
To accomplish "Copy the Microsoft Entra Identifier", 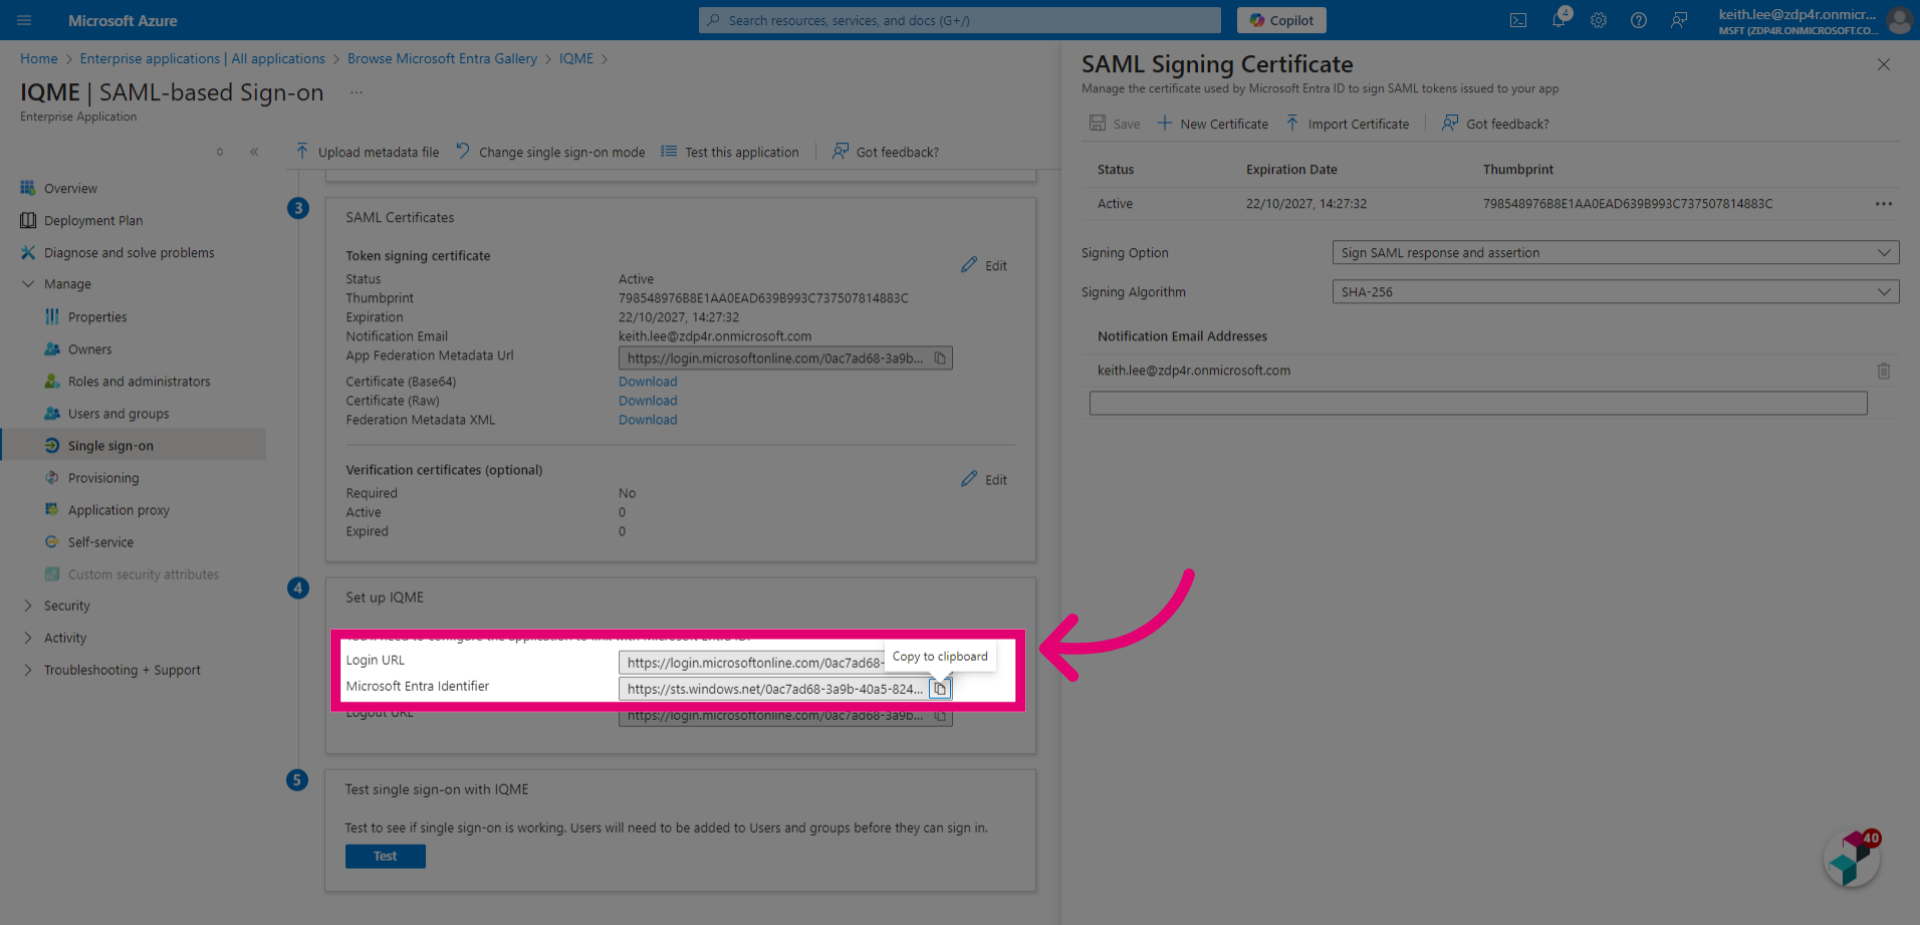I will pyautogui.click(x=940, y=689).
